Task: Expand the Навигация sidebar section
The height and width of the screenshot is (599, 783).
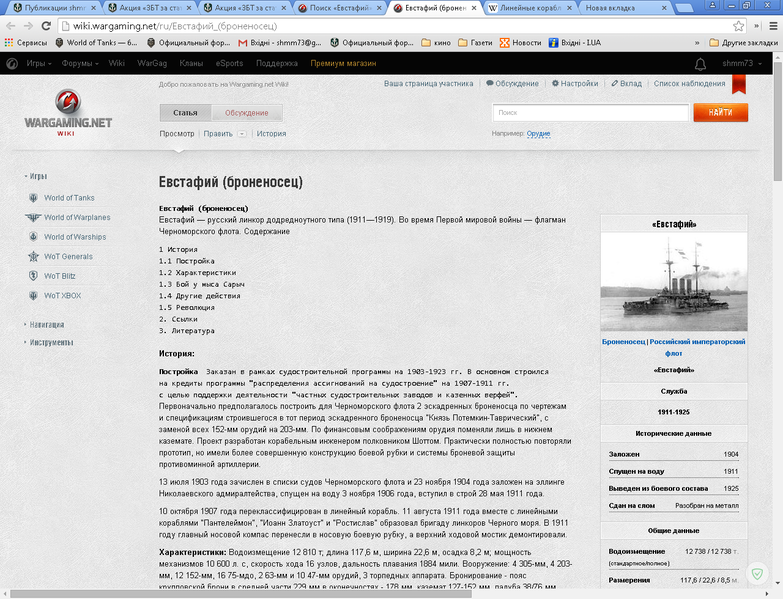Action: 44,324
